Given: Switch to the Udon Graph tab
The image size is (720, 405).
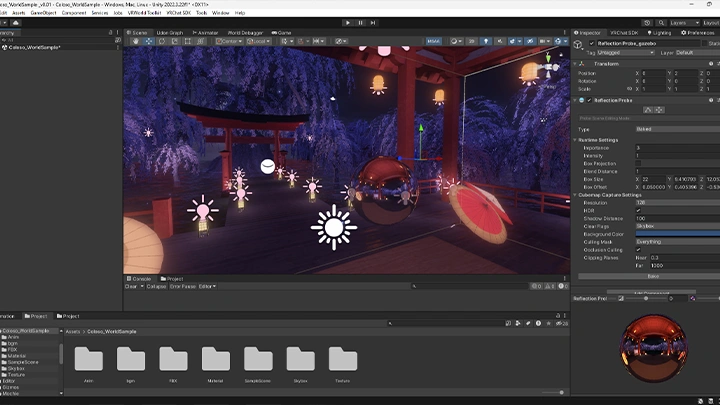Looking at the screenshot, I should [169, 33].
